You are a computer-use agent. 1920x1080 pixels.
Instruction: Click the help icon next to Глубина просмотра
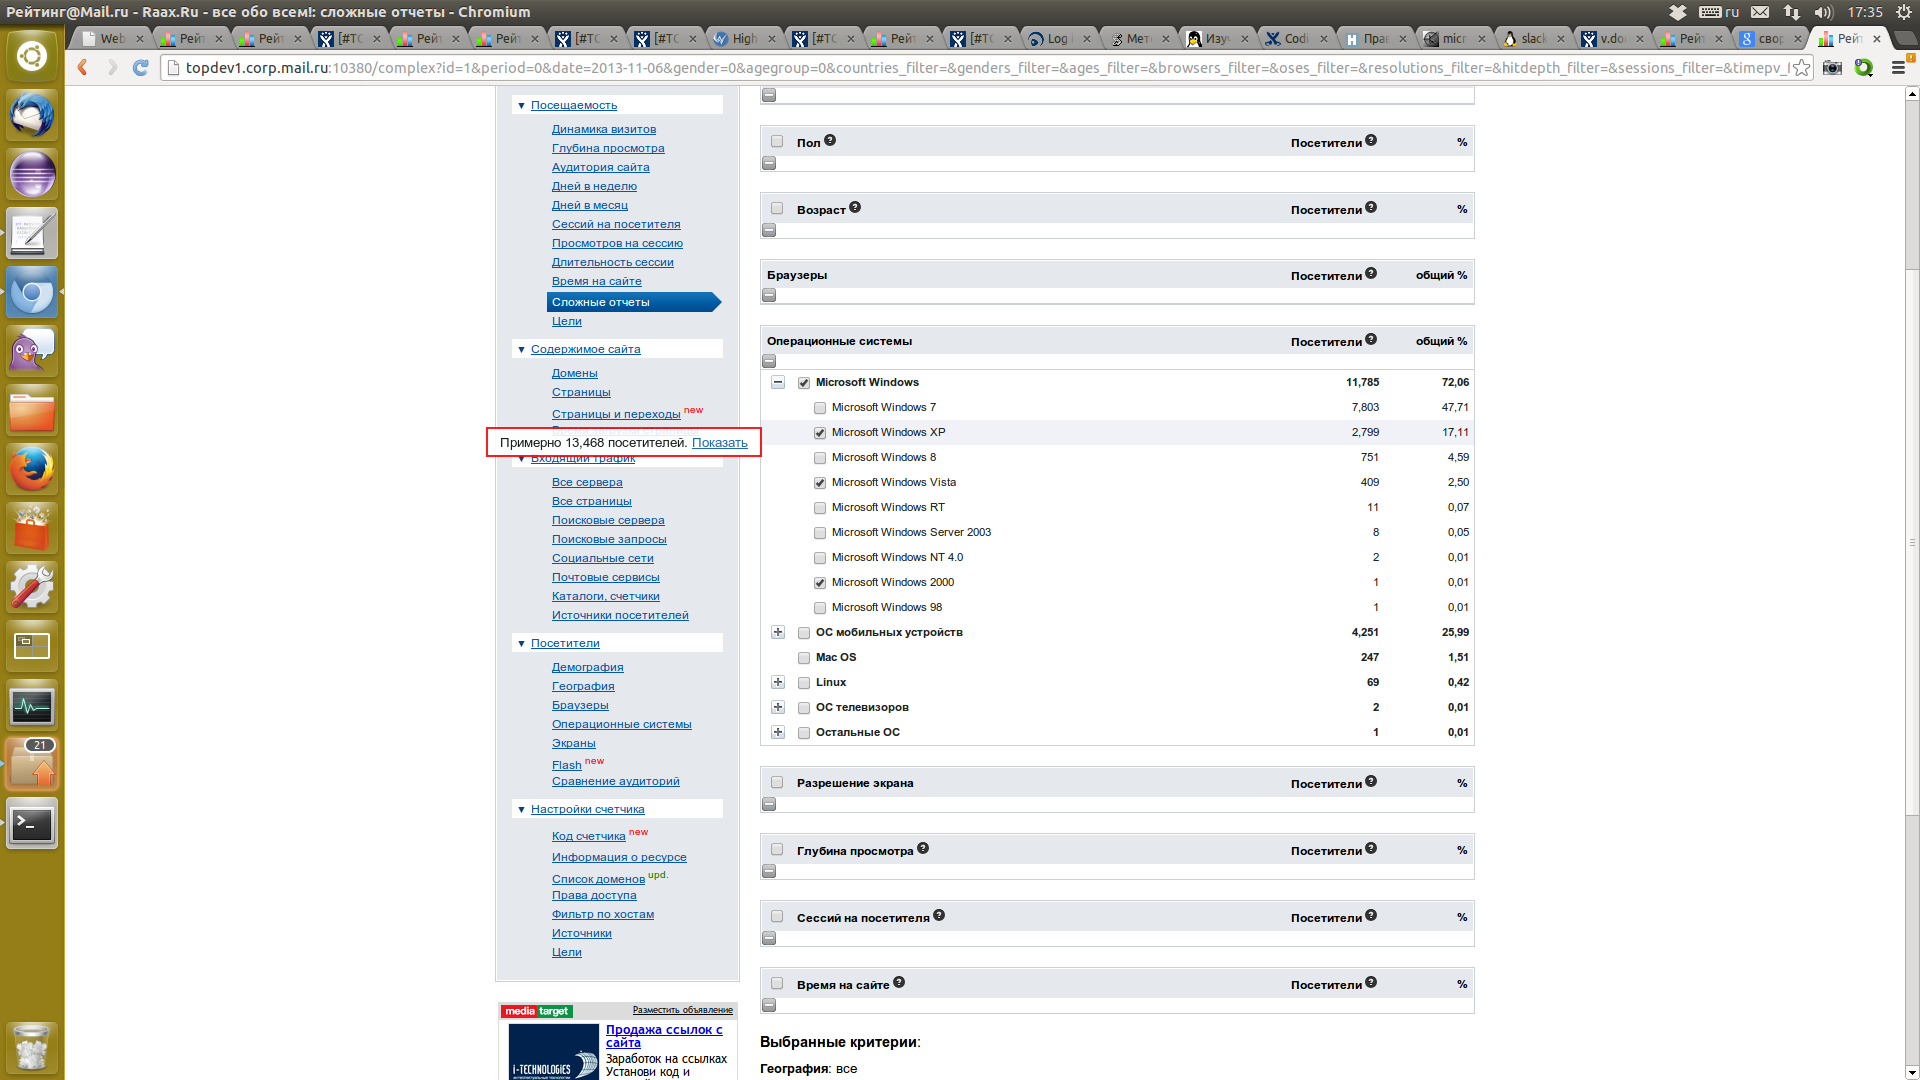pos(923,849)
